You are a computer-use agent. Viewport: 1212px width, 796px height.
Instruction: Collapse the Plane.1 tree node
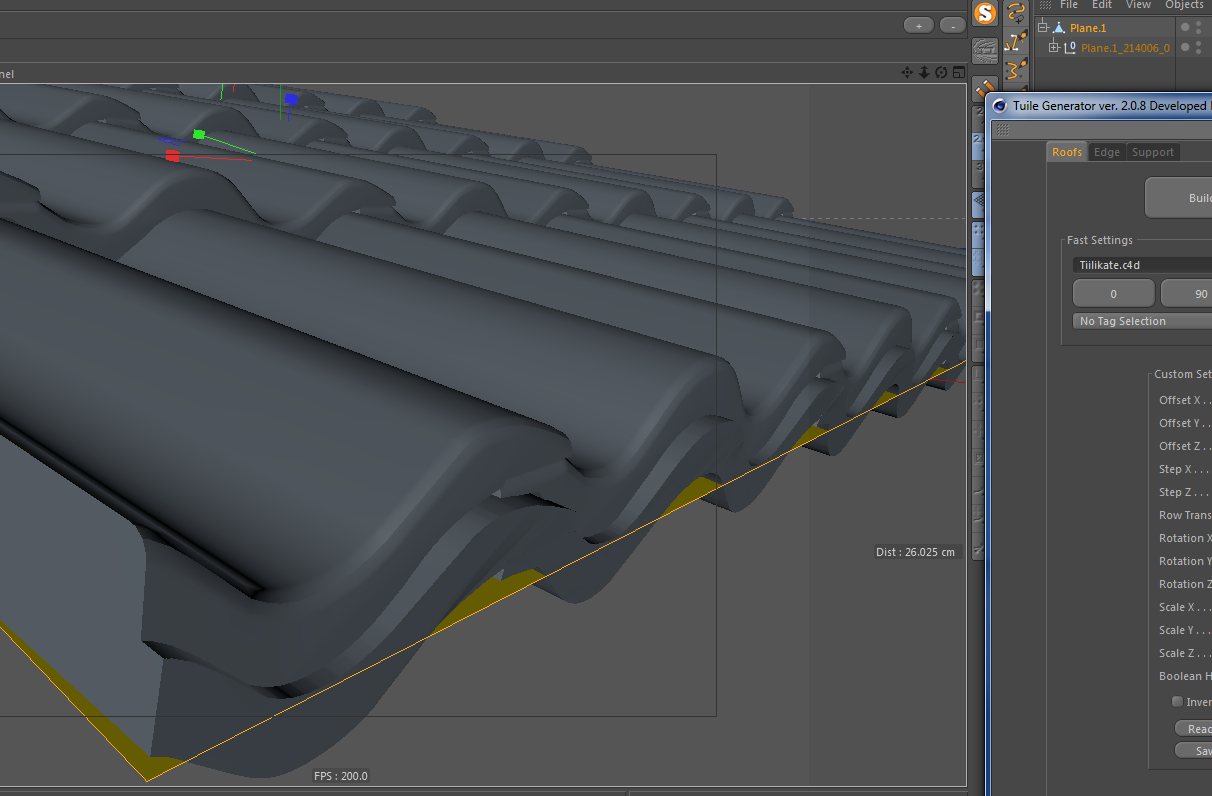1043,28
